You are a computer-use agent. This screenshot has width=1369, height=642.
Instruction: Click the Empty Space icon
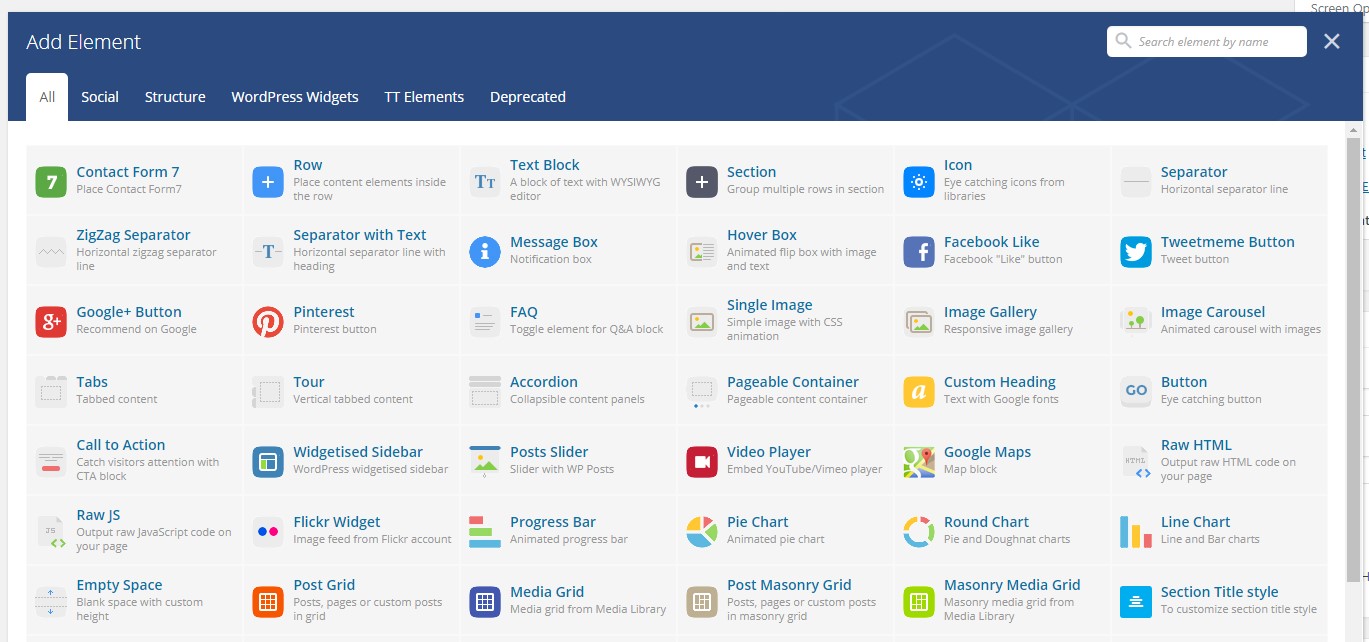tap(51, 602)
